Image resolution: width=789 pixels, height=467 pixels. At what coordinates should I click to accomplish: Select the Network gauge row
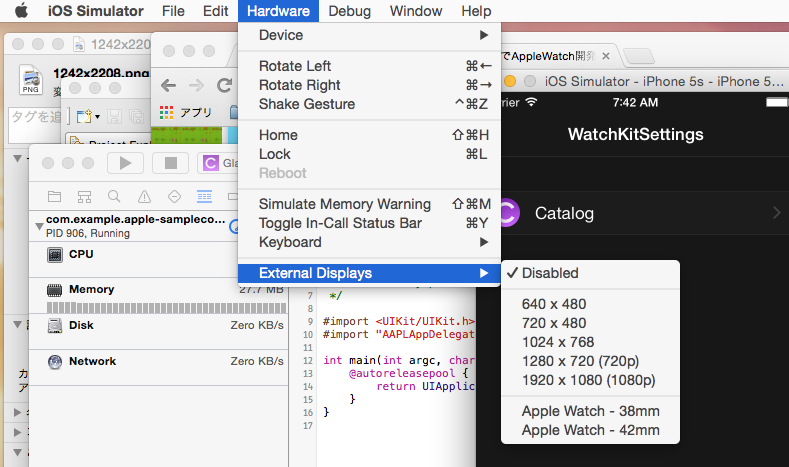[x=159, y=368]
